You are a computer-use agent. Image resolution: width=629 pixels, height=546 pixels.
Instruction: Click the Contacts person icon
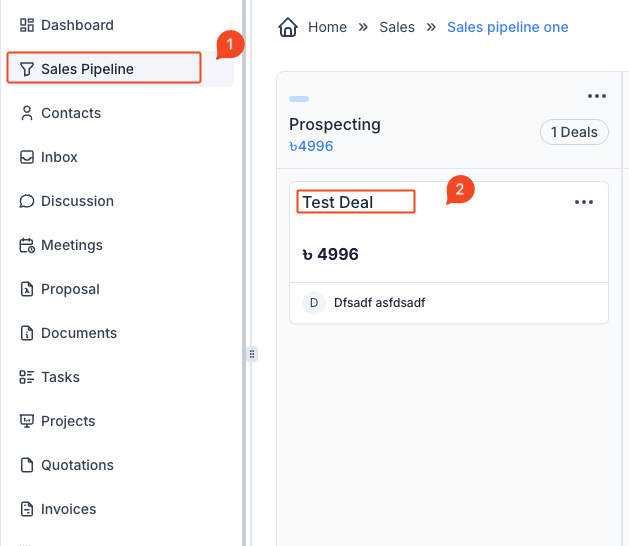click(x=27, y=113)
